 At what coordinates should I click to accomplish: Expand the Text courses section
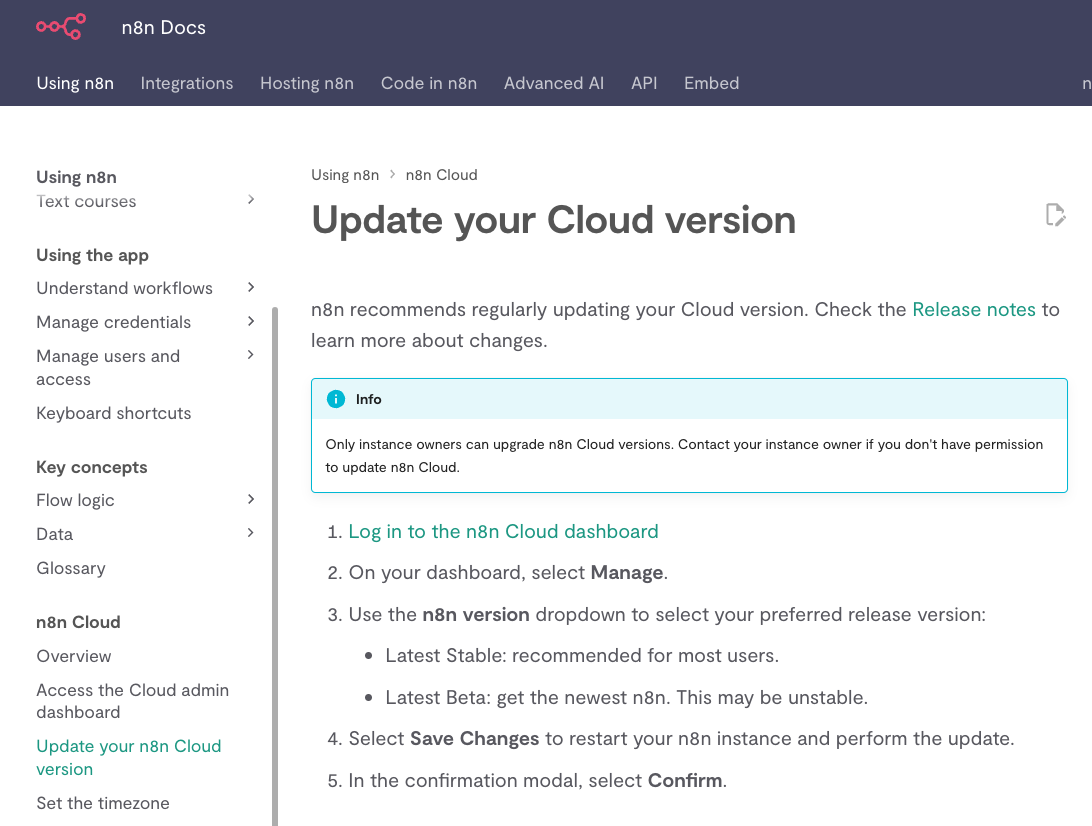pyautogui.click(x=251, y=200)
